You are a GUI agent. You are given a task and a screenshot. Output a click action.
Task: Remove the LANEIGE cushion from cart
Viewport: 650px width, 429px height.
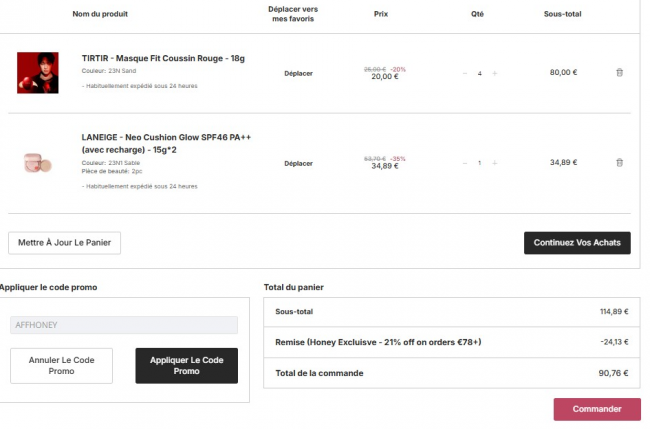[x=619, y=162]
